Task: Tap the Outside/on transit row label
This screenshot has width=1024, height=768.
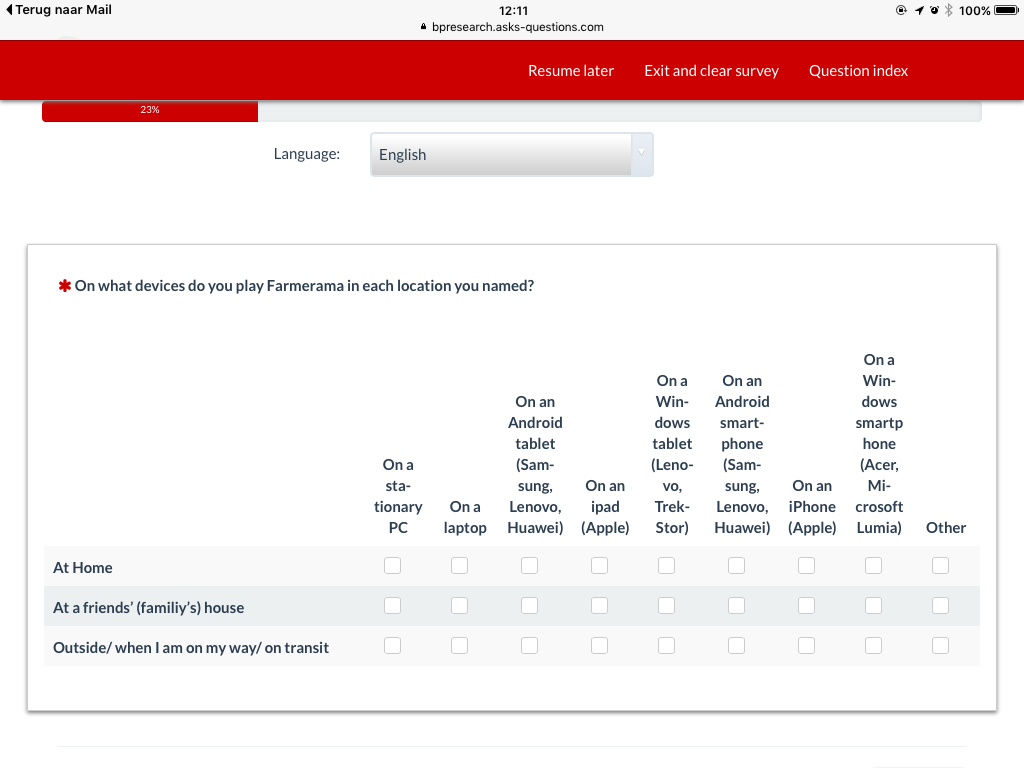Action: click(x=191, y=647)
